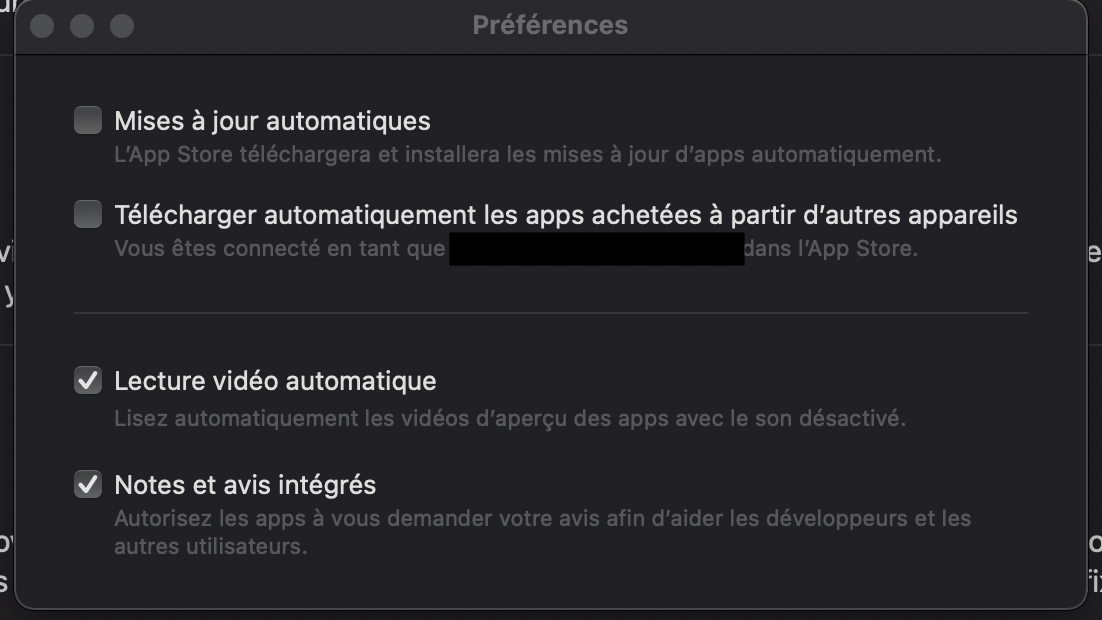The image size is (1102, 620).
Task: Tick the checkbox for downloading purchased apps automatically
Action: tap(88, 214)
